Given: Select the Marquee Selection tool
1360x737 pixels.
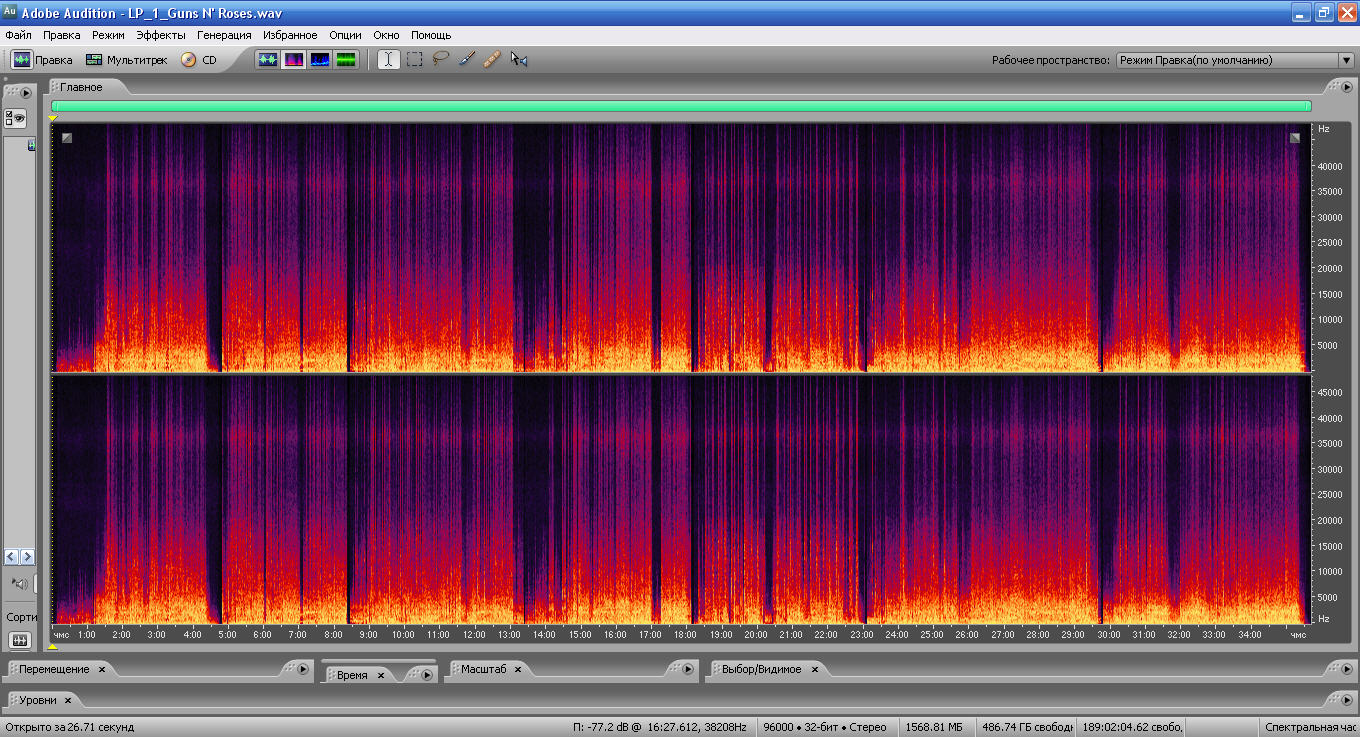Looking at the screenshot, I should [415, 60].
